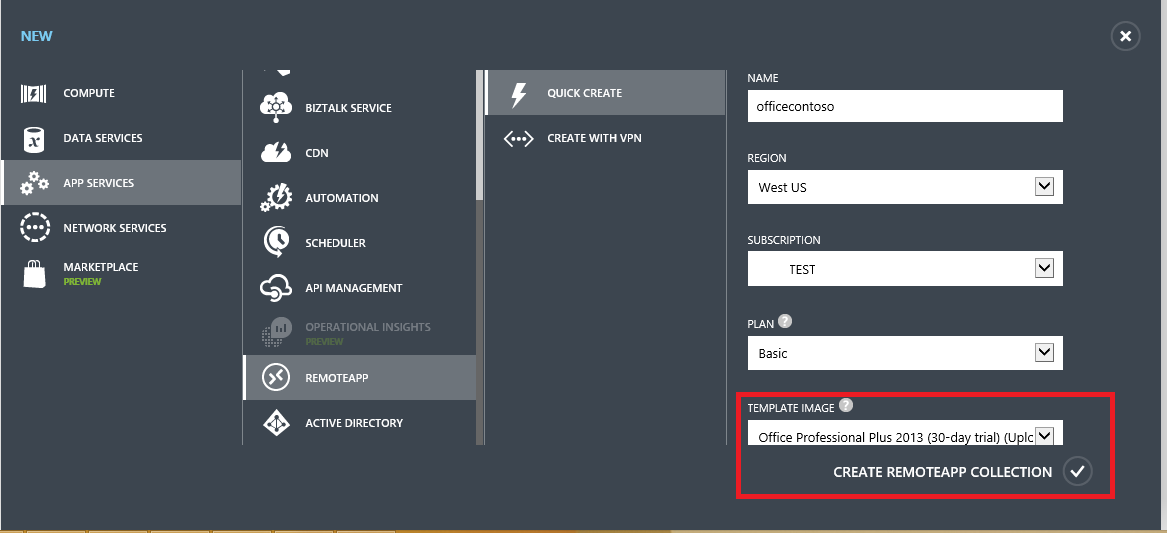Choose NETWORK SERVICES category
The image size is (1167, 533).
click(121, 228)
